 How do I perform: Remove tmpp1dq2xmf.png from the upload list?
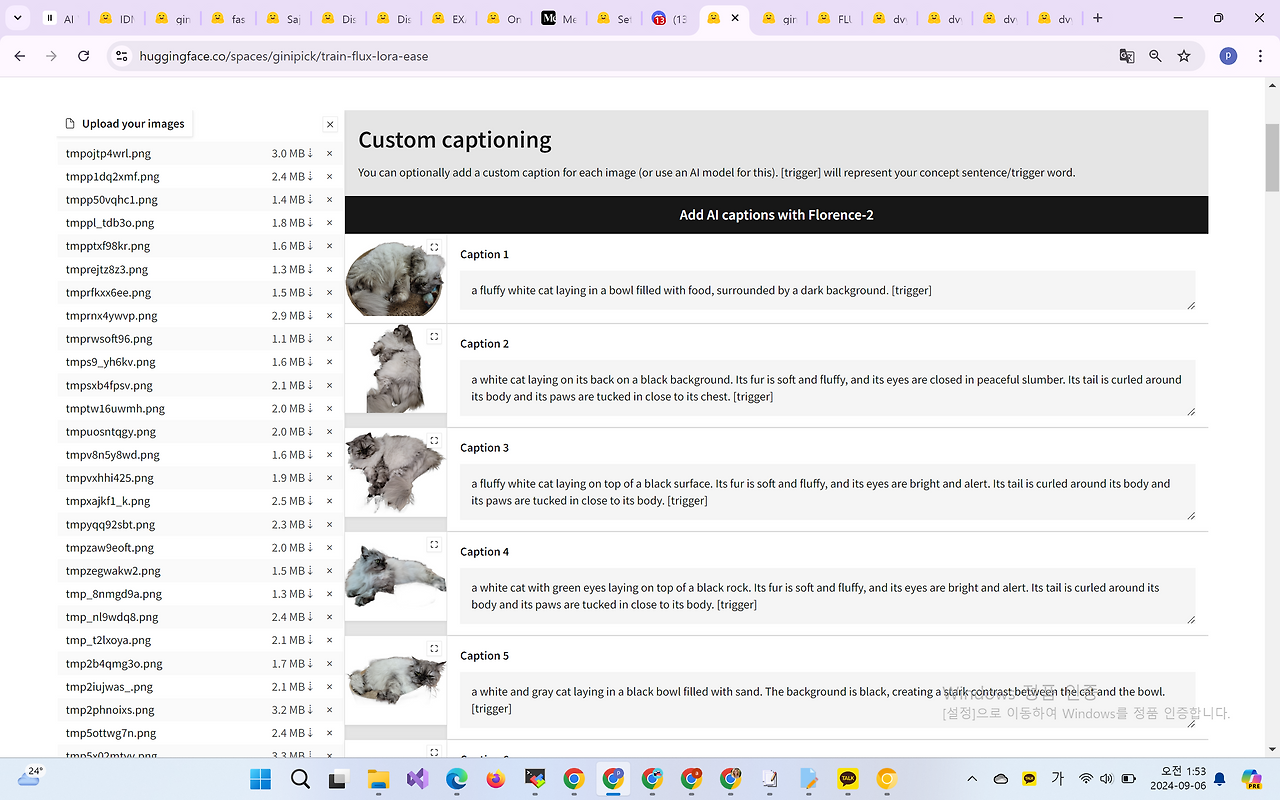[x=329, y=177]
